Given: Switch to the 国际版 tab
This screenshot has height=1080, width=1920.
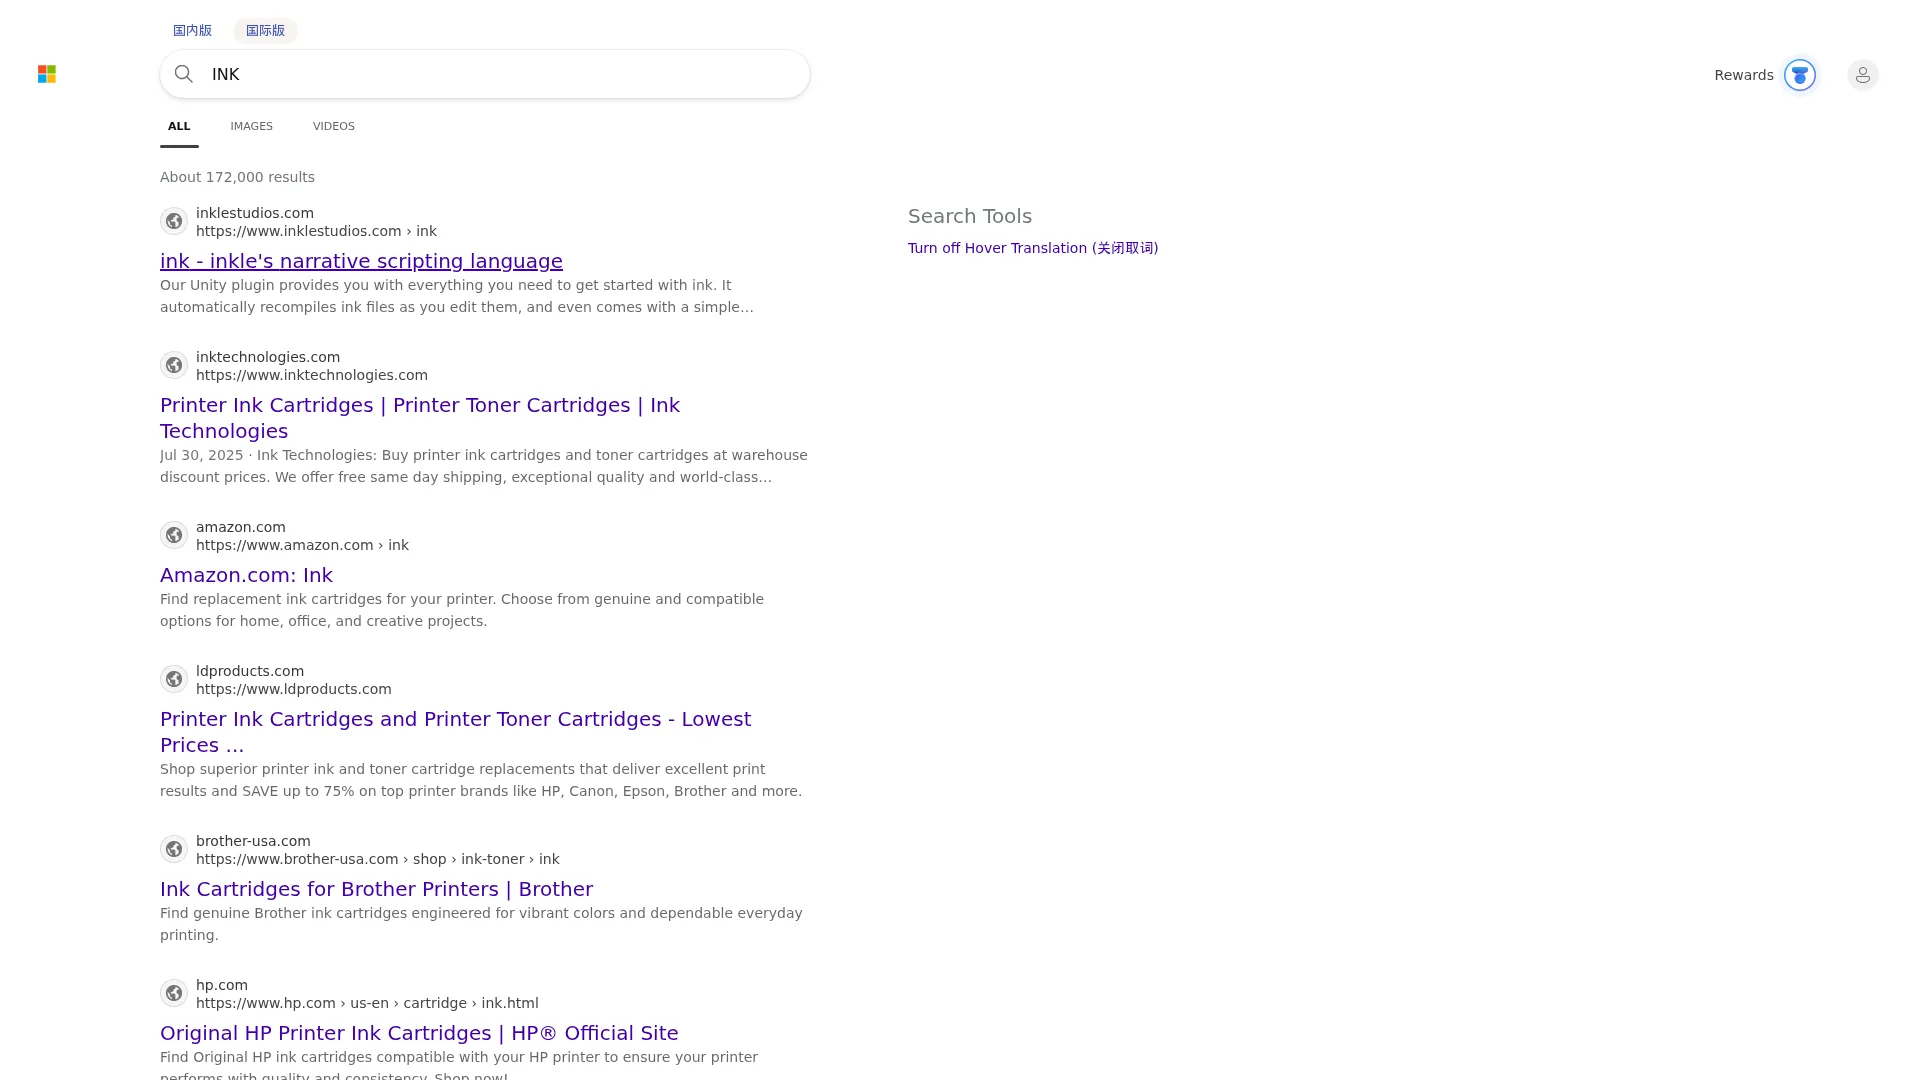Looking at the screenshot, I should [265, 31].
